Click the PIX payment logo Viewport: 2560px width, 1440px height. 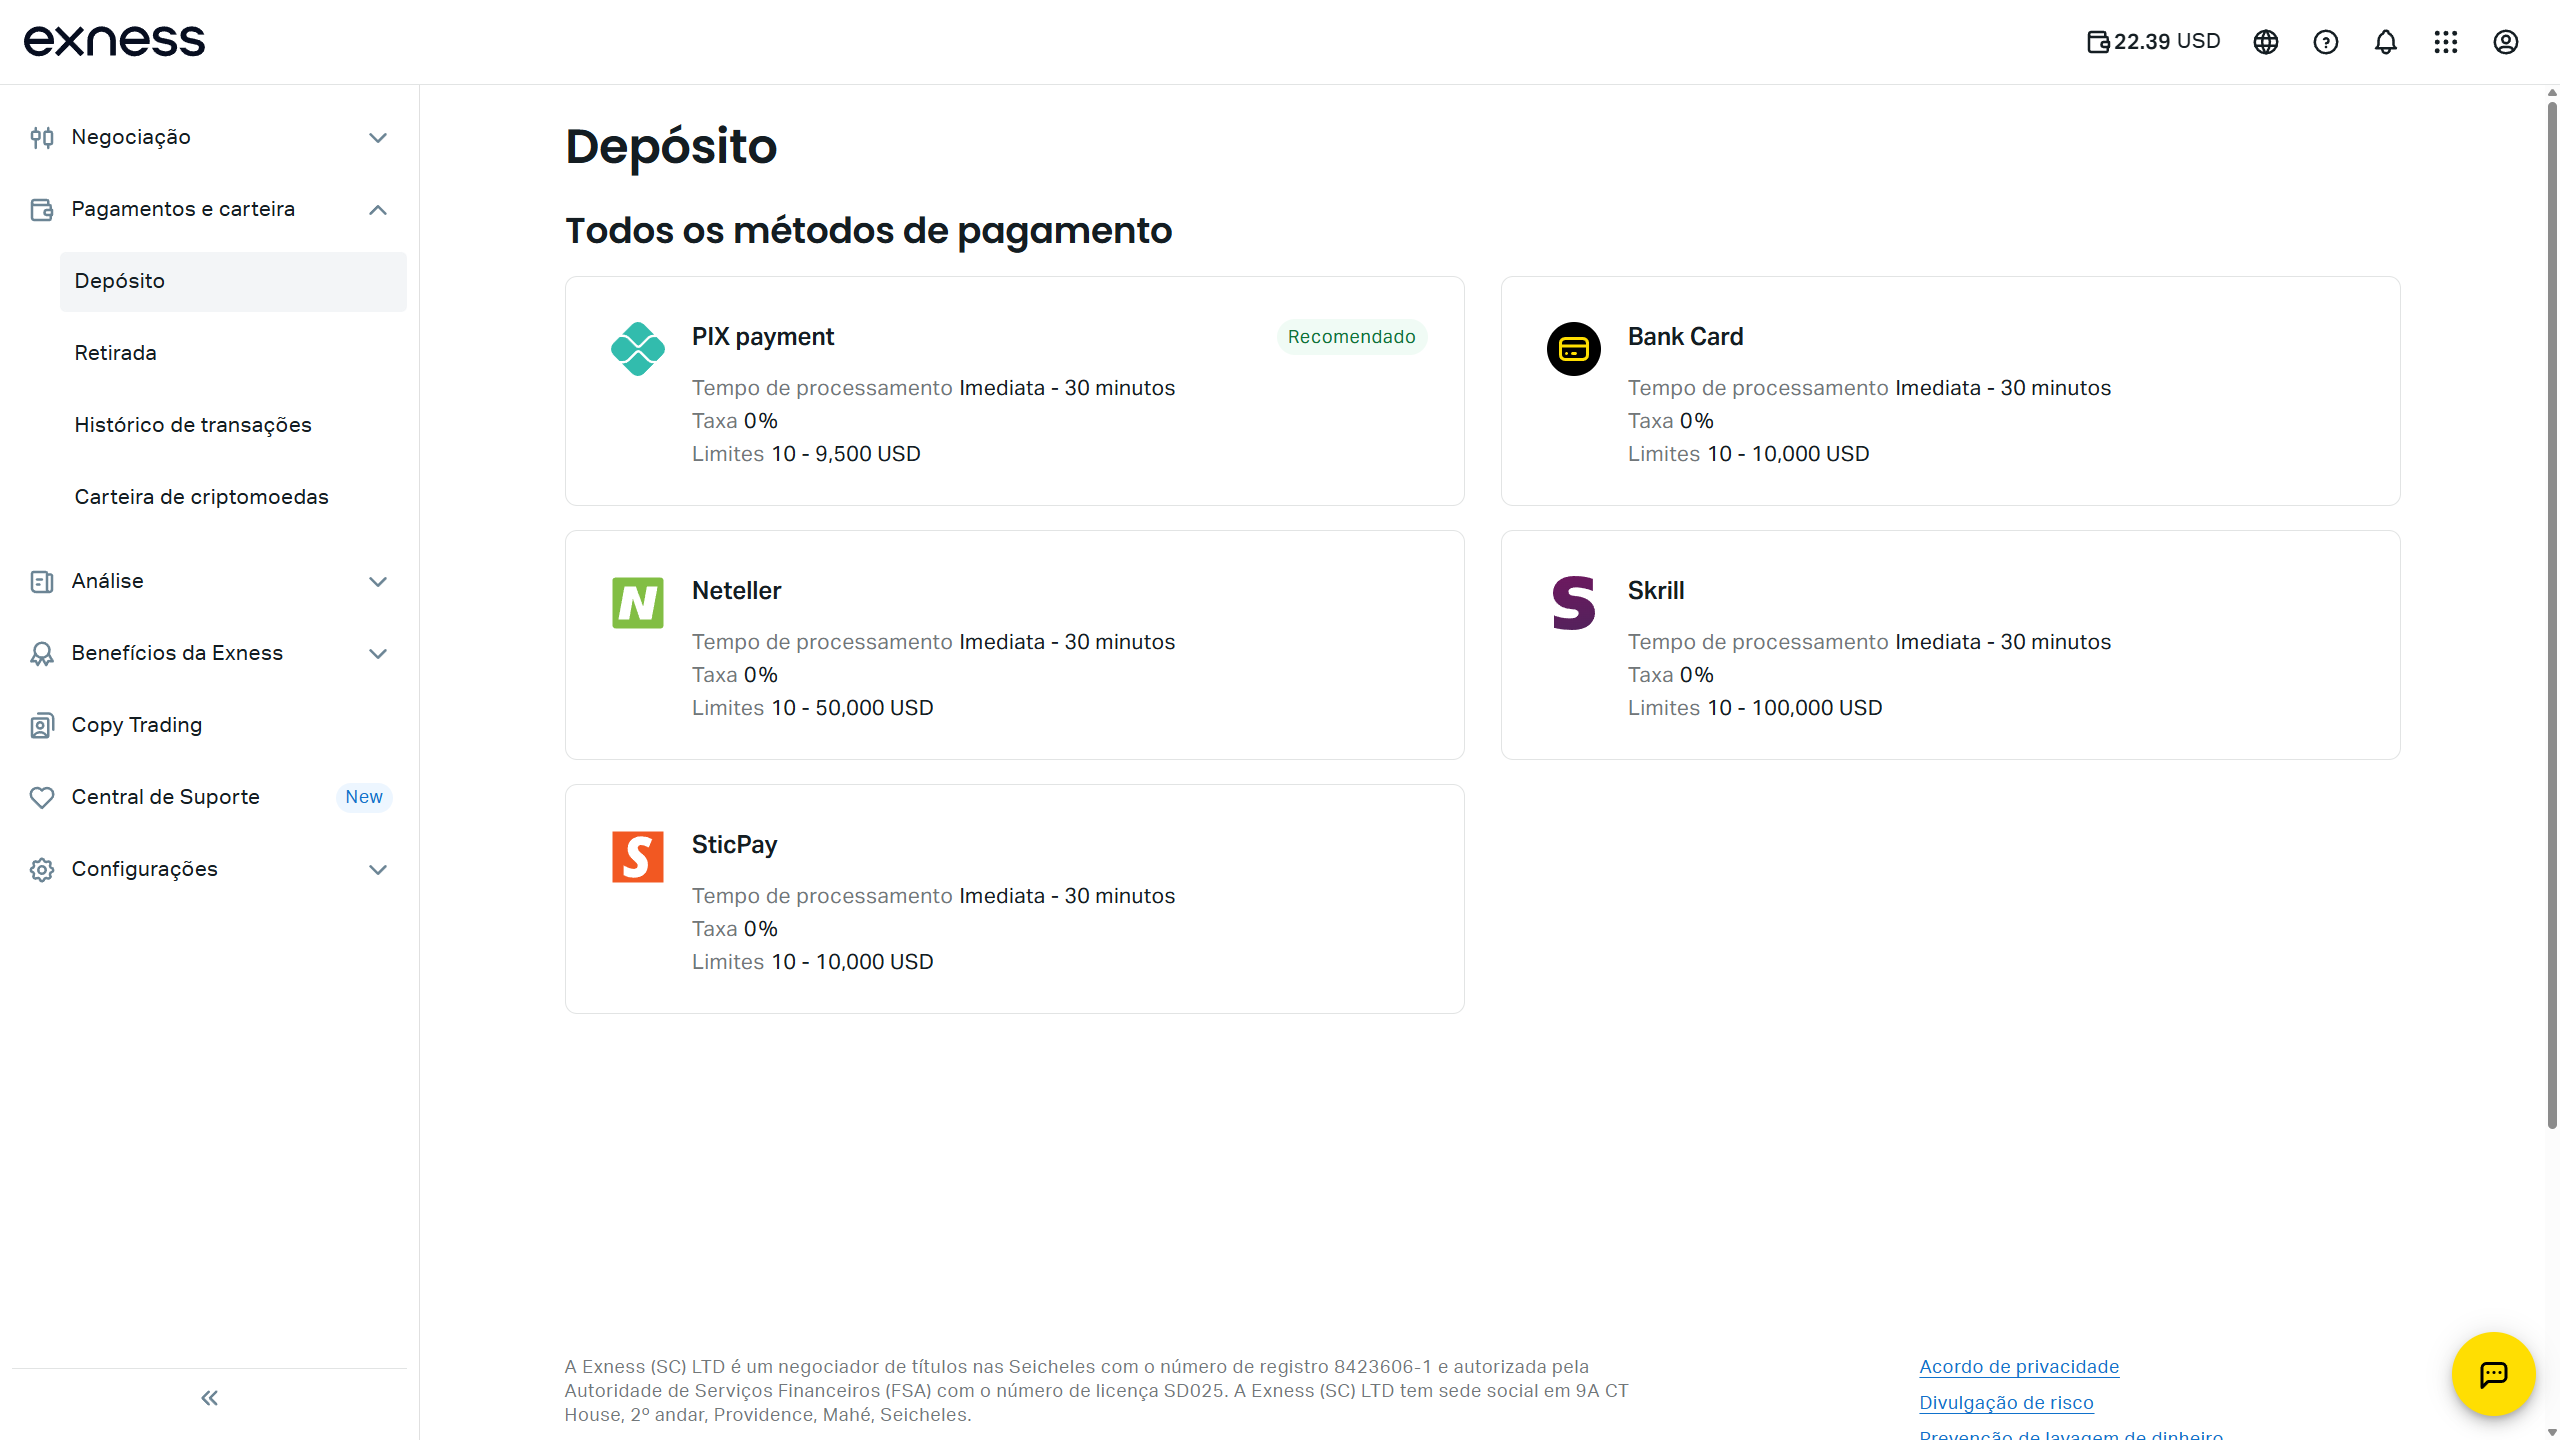click(638, 349)
